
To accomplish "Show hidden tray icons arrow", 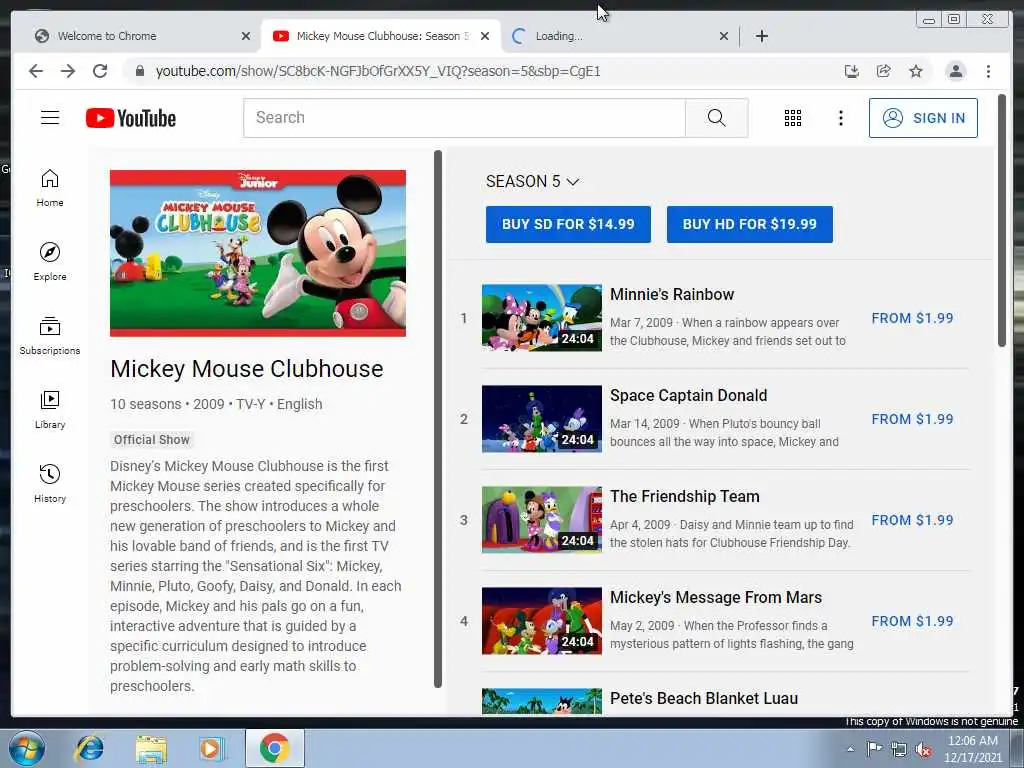I will click(850, 749).
